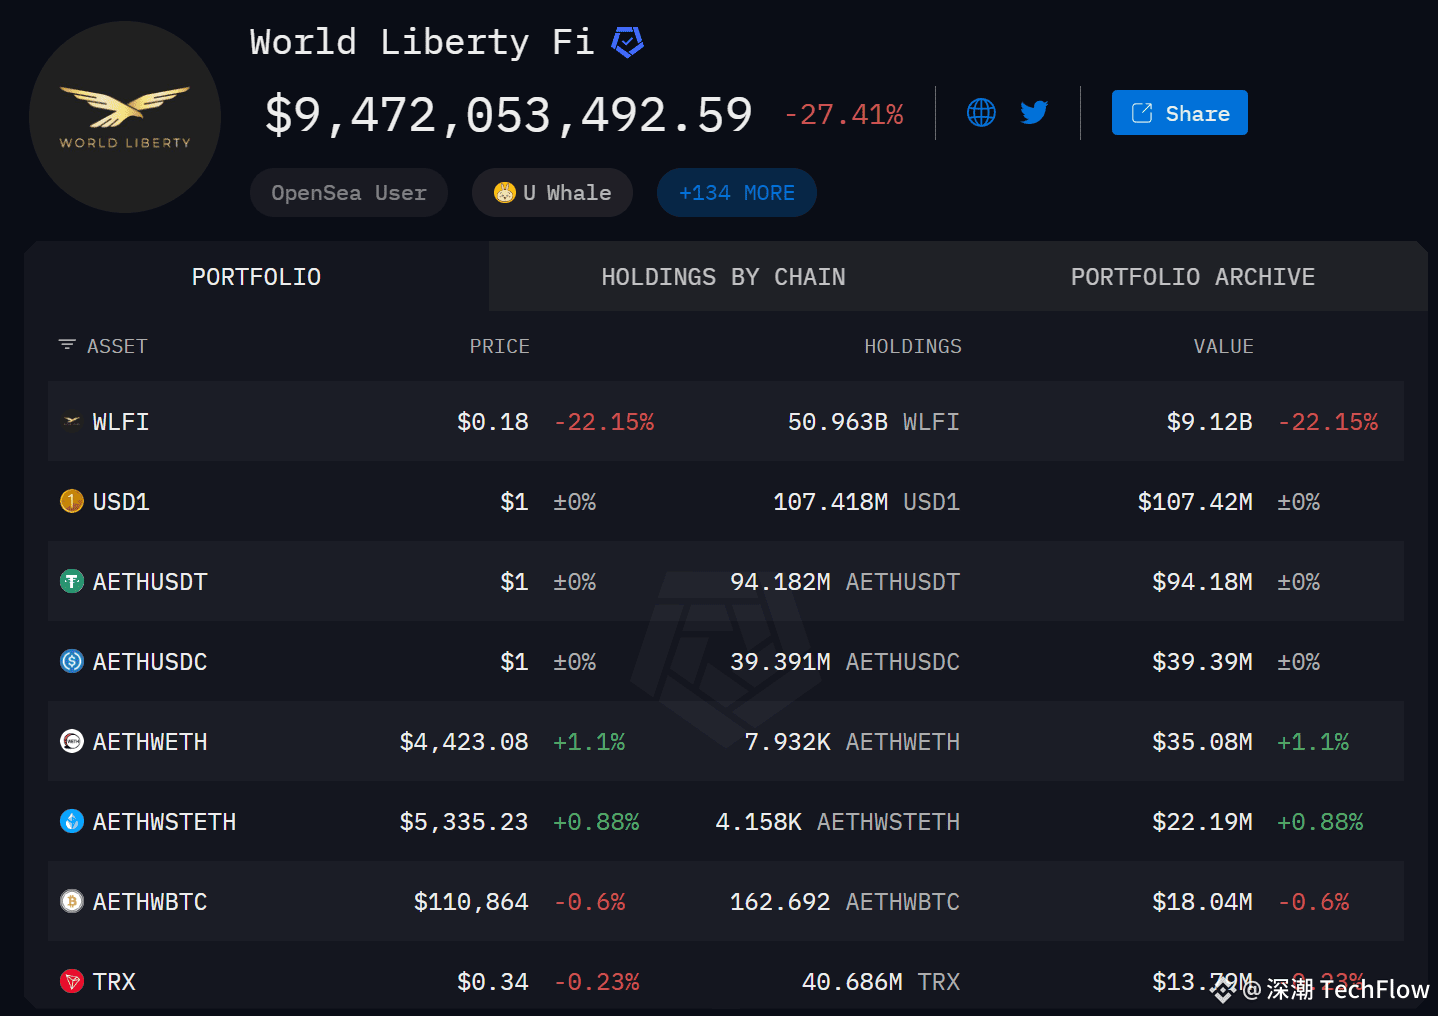The width and height of the screenshot is (1438, 1016).
Task: Click the AETHWETH token icon
Action: pos(72,741)
